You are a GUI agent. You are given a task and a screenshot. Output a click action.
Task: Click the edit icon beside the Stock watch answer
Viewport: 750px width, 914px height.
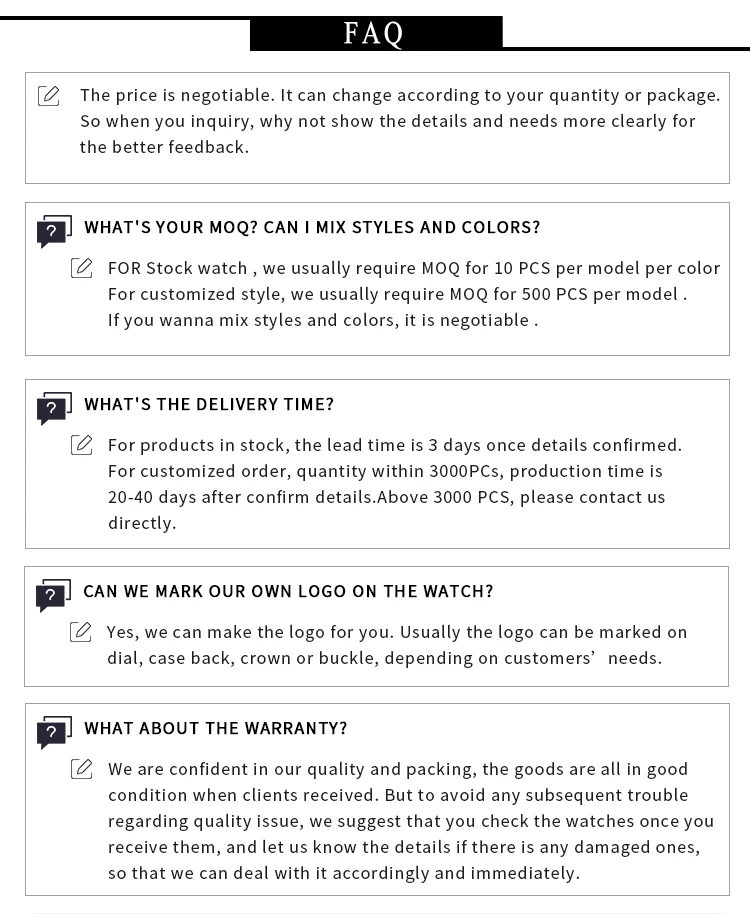click(82, 268)
